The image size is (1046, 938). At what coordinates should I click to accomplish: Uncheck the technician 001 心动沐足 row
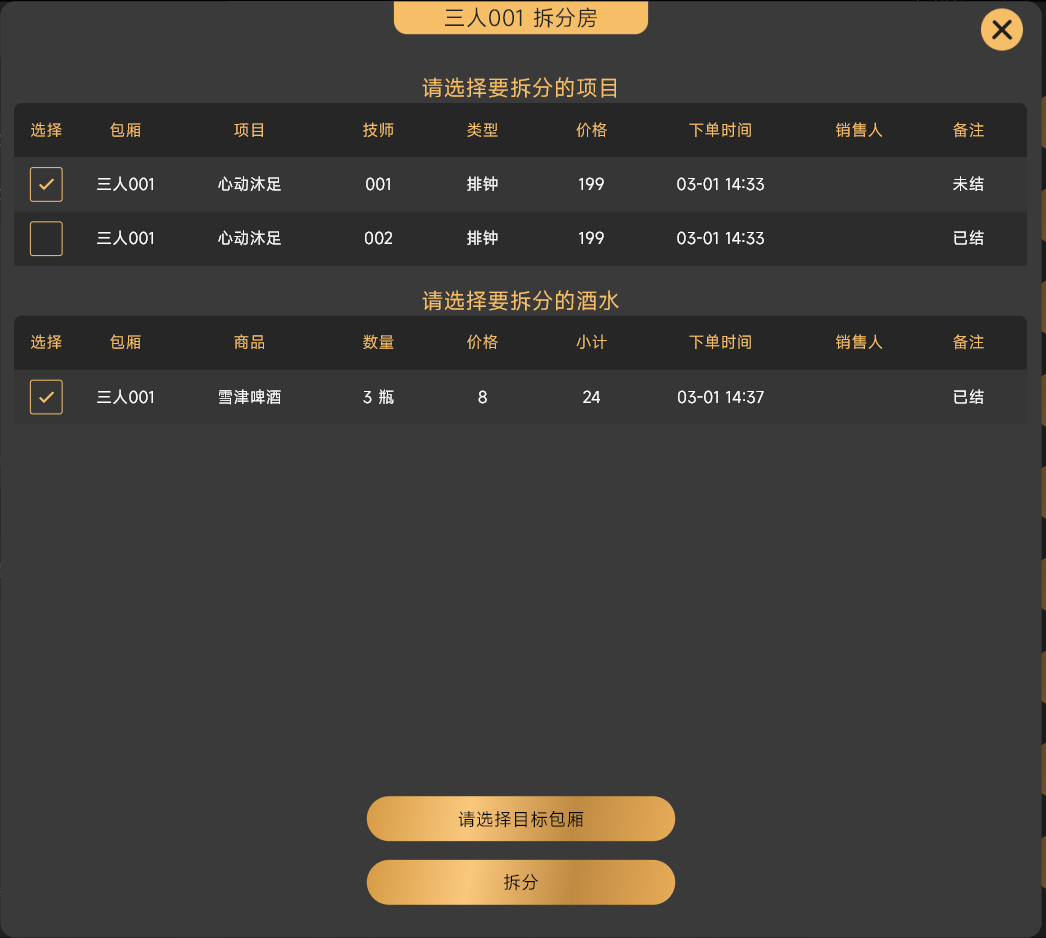point(46,184)
